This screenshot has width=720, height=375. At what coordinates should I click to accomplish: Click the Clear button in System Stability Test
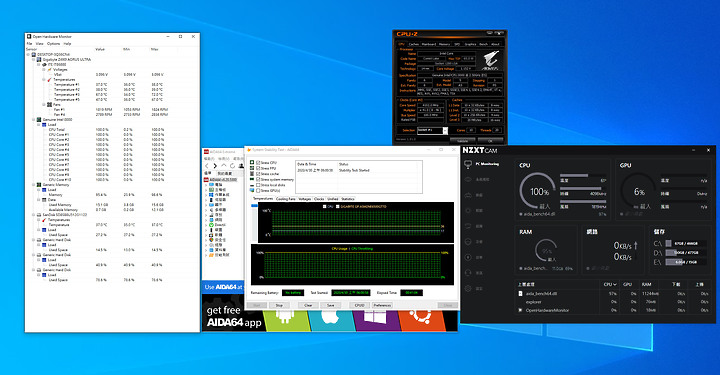308,305
